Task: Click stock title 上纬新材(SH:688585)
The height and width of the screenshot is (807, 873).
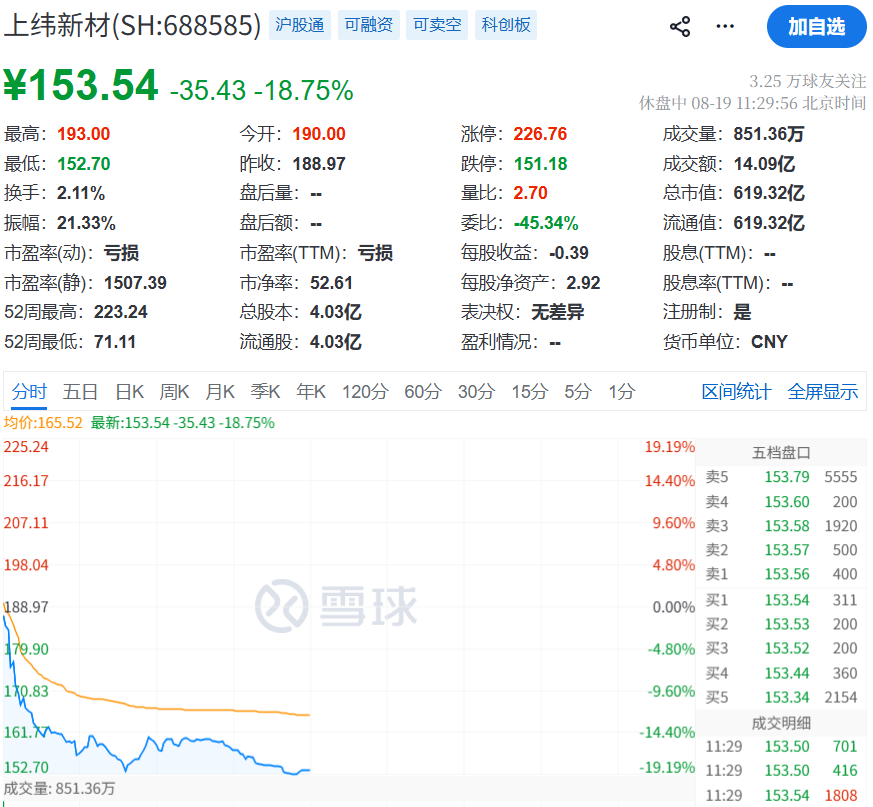Action: [133, 25]
